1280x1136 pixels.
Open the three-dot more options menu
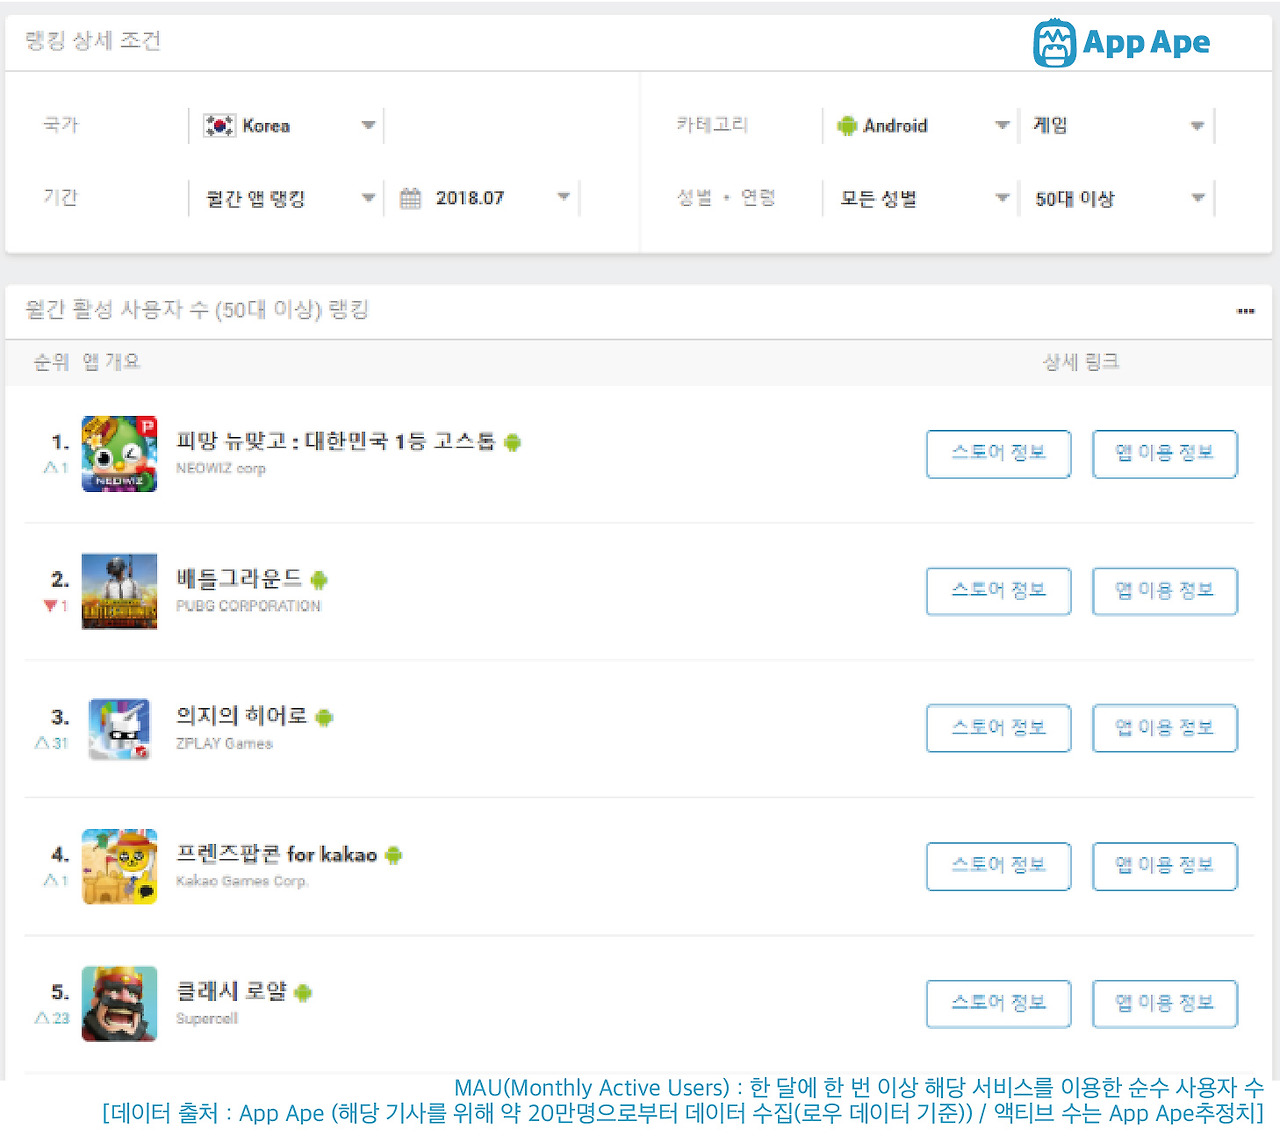(1245, 311)
